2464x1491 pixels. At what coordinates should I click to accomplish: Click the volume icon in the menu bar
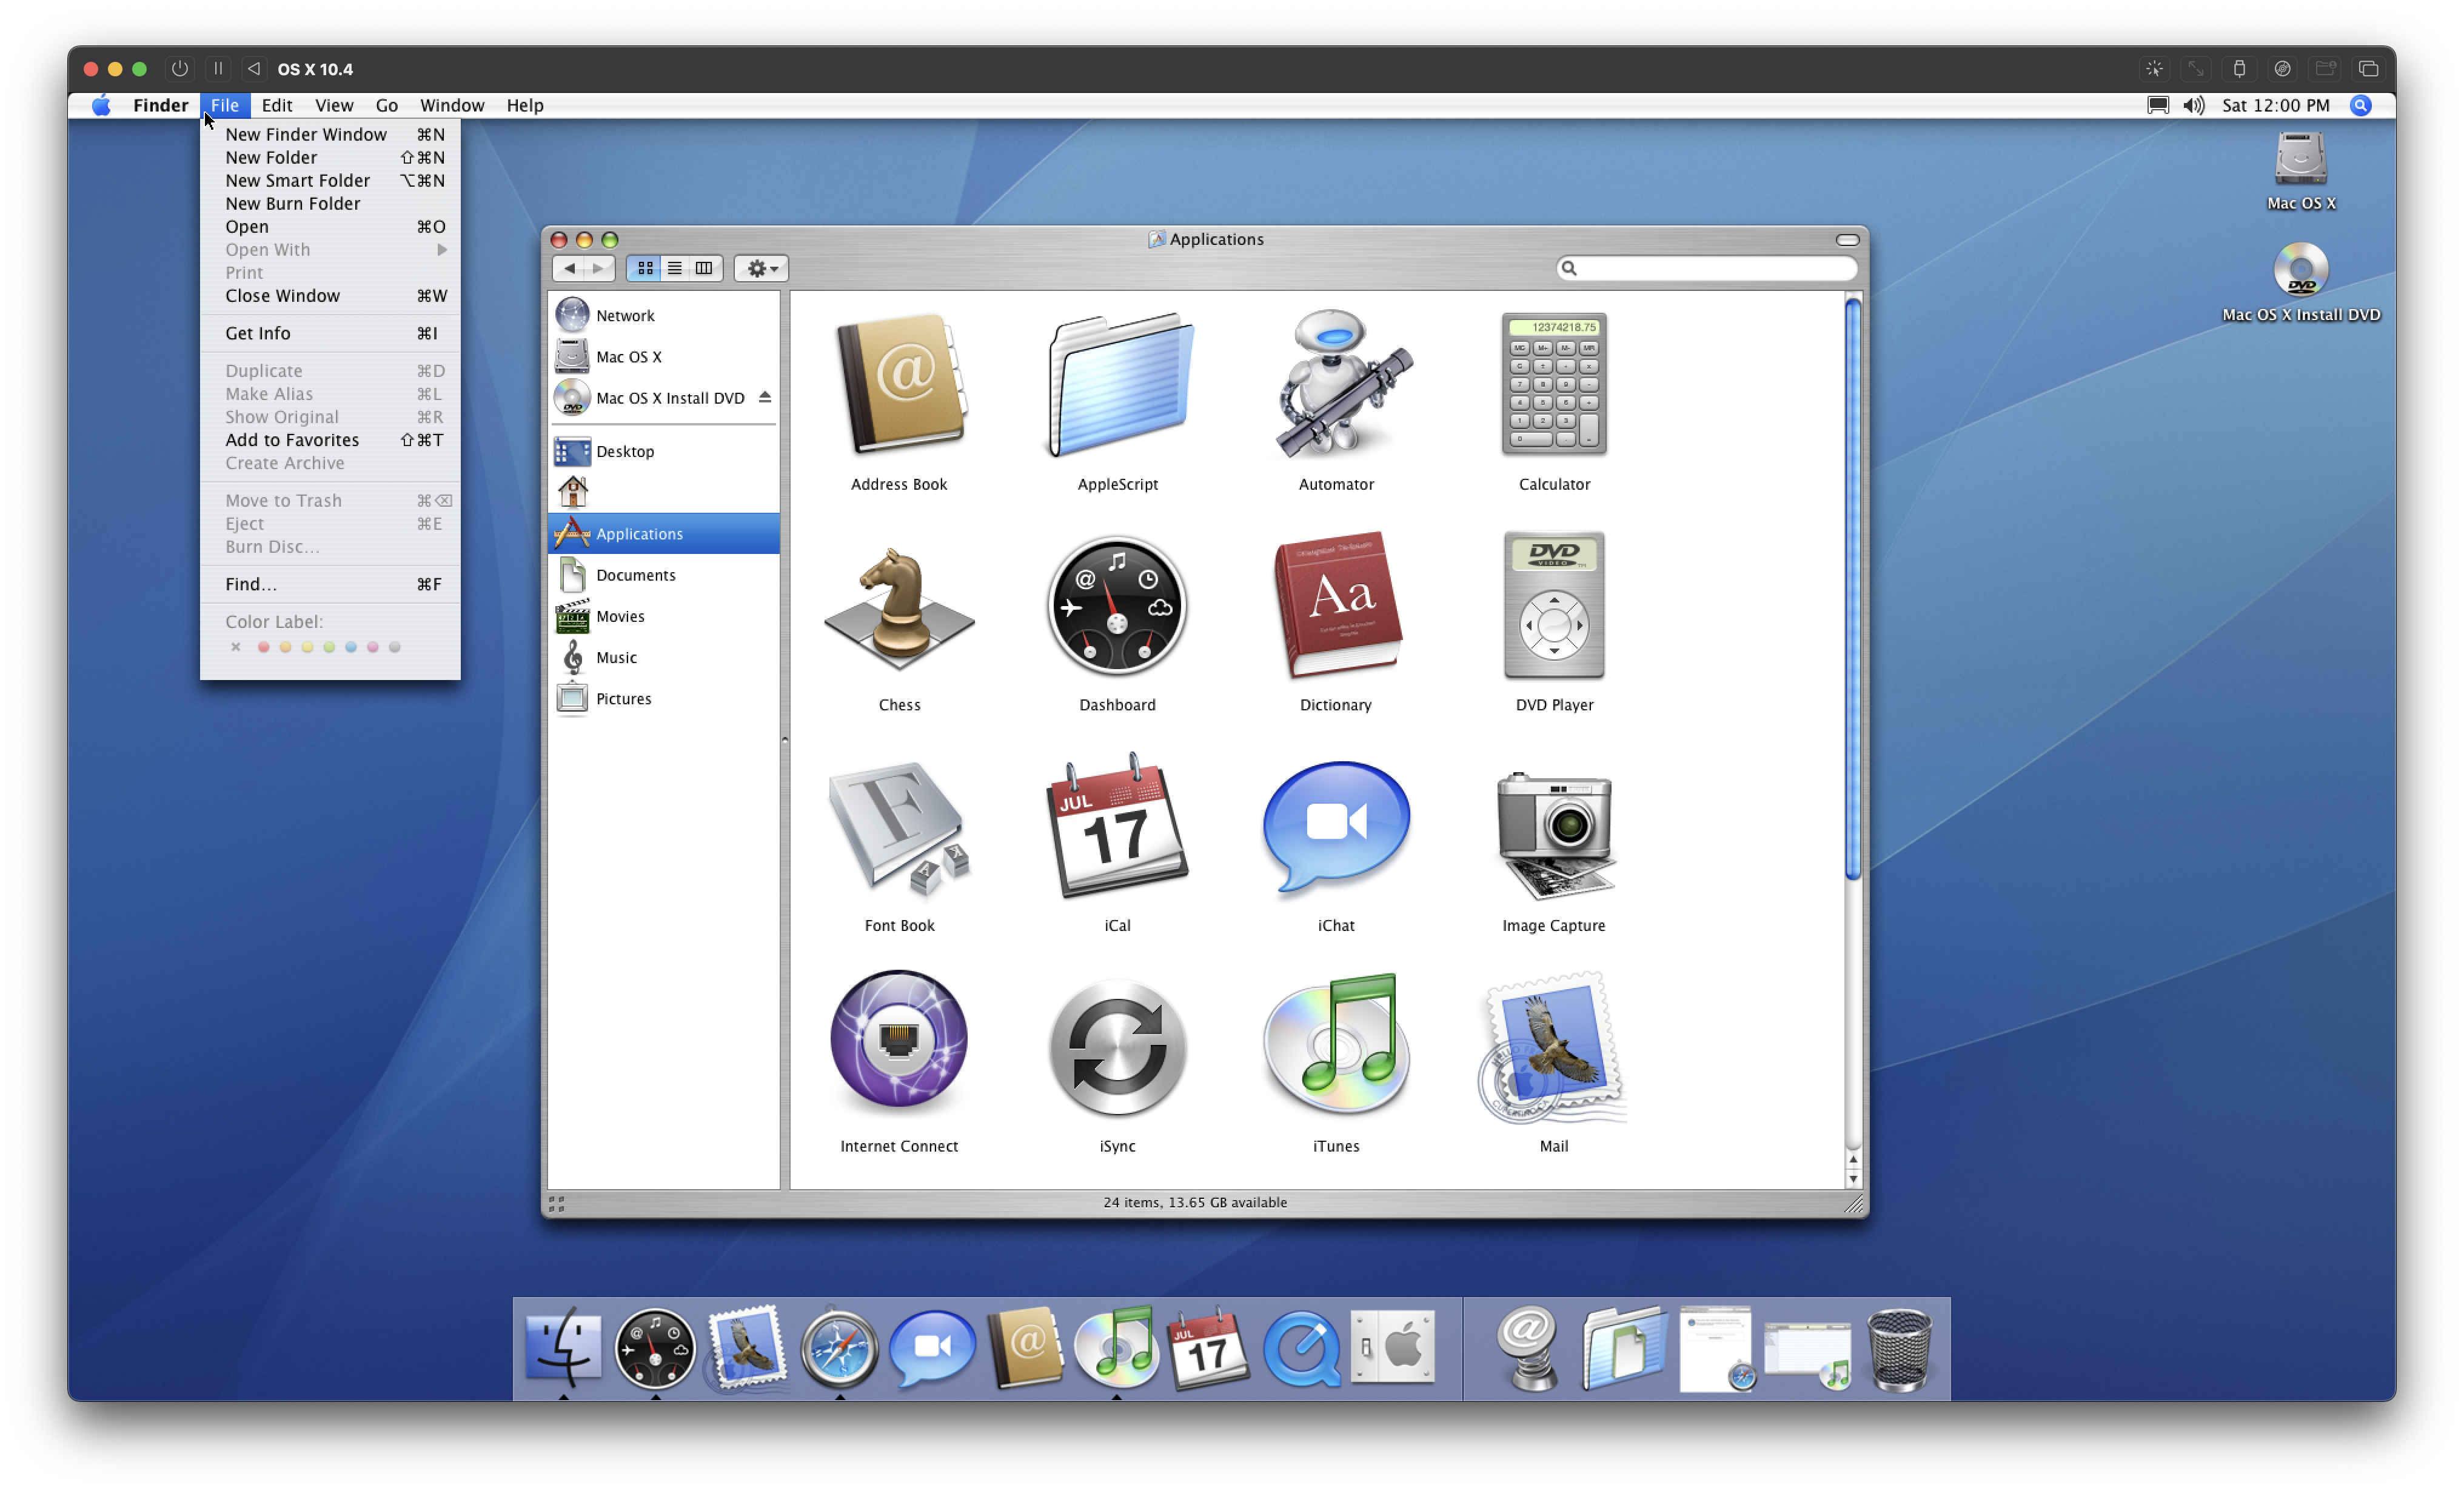coord(2194,105)
